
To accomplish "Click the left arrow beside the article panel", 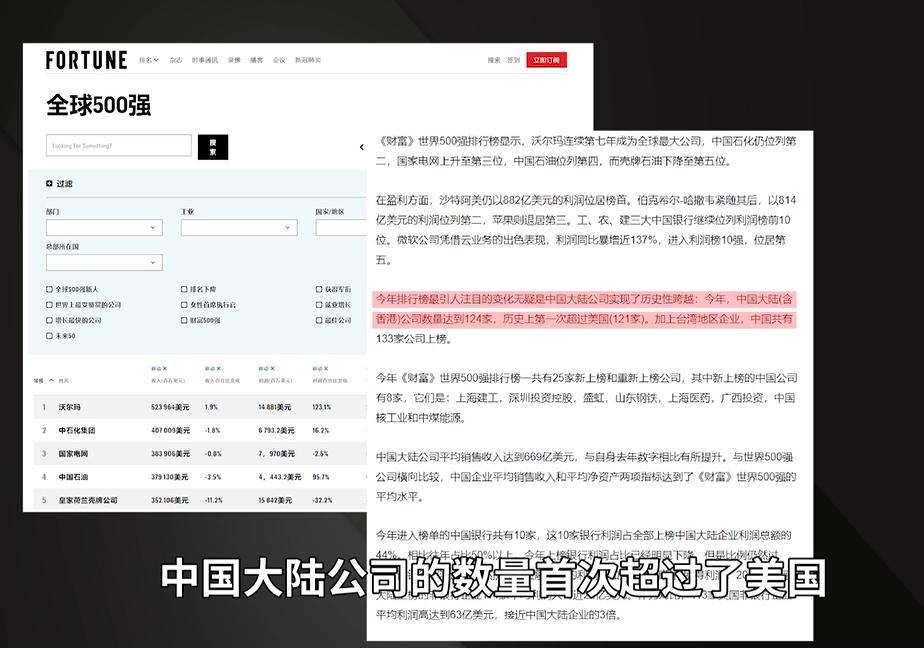I will (362, 147).
